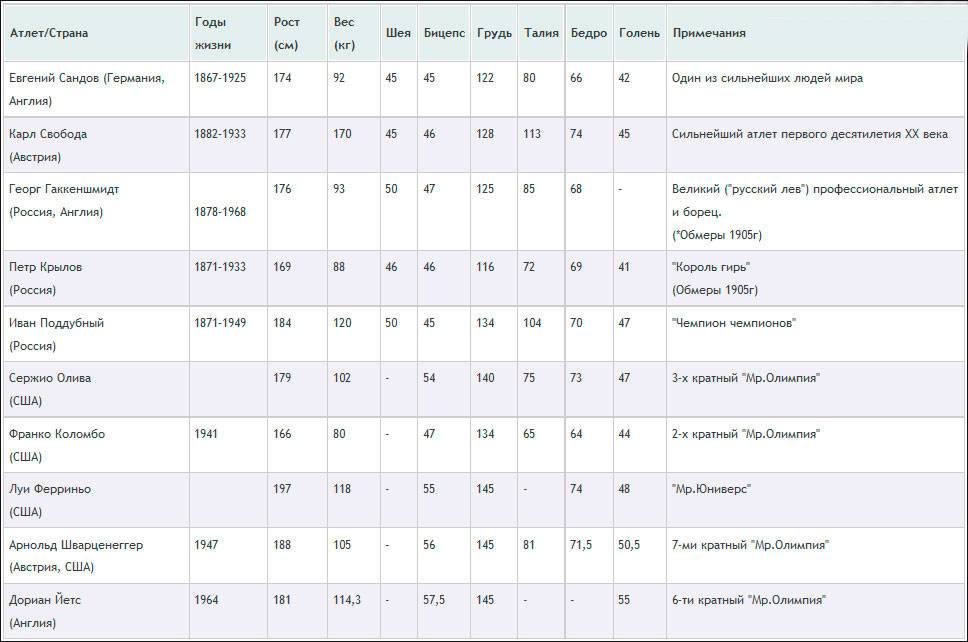Select Карл Свобода's weight cell 170

pyautogui.click(x=342, y=134)
